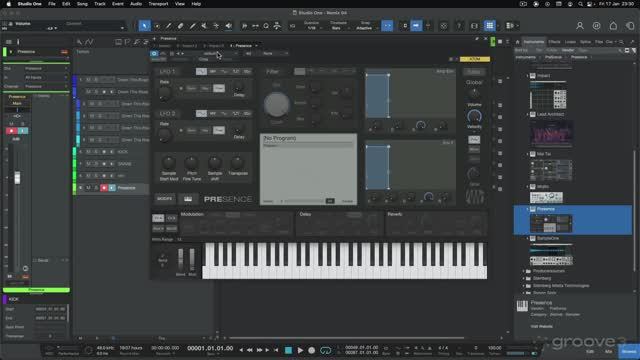Select the Mojito instrument thumbnail
Screen dimensions: 640x360
546,198
